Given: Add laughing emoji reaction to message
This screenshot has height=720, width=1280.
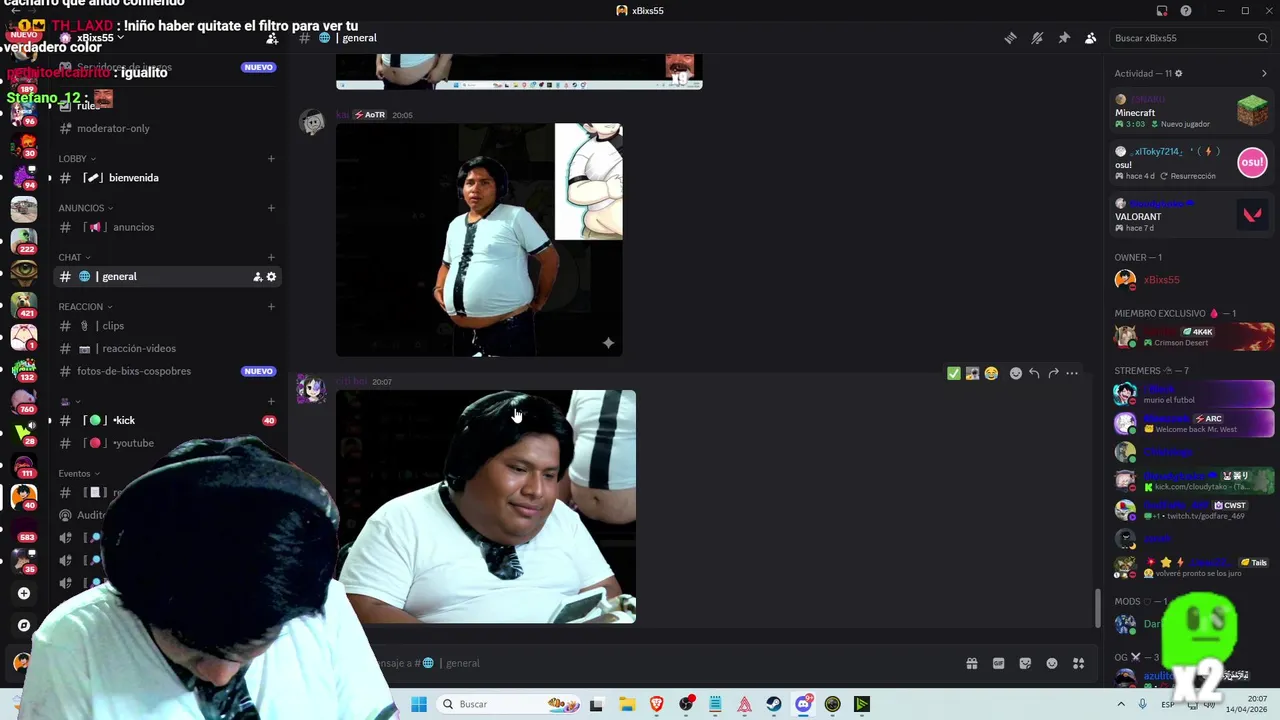Looking at the screenshot, I should point(991,374).
